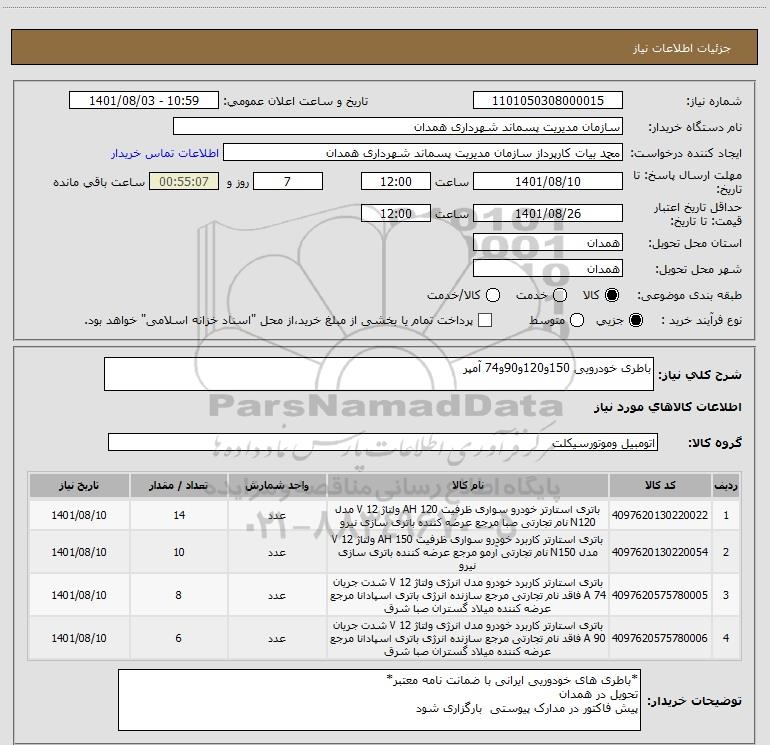Image resolution: width=770 pixels, height=745 pixels.
Task: Click response deadline time field in مهلت ارسال پاسخ row
Action: click(x=396, y=181)
